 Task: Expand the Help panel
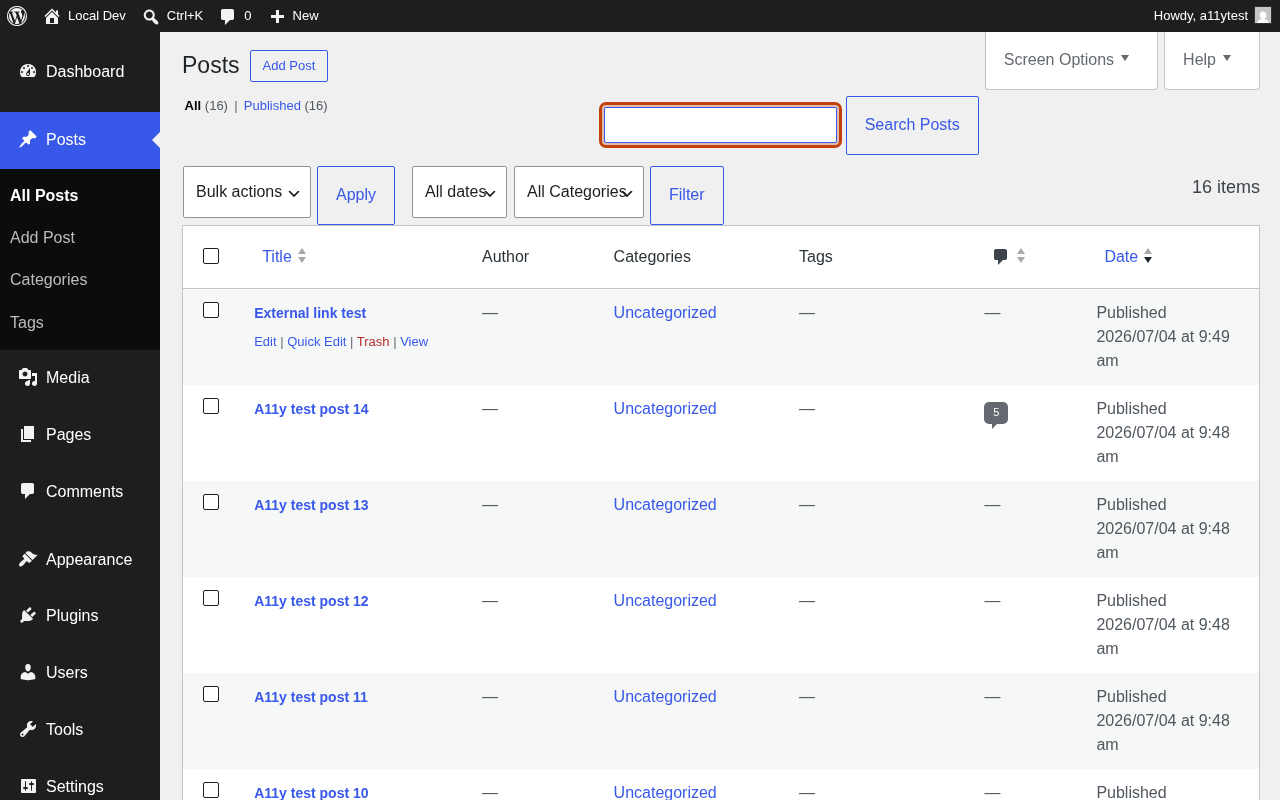pos(1212,60)
